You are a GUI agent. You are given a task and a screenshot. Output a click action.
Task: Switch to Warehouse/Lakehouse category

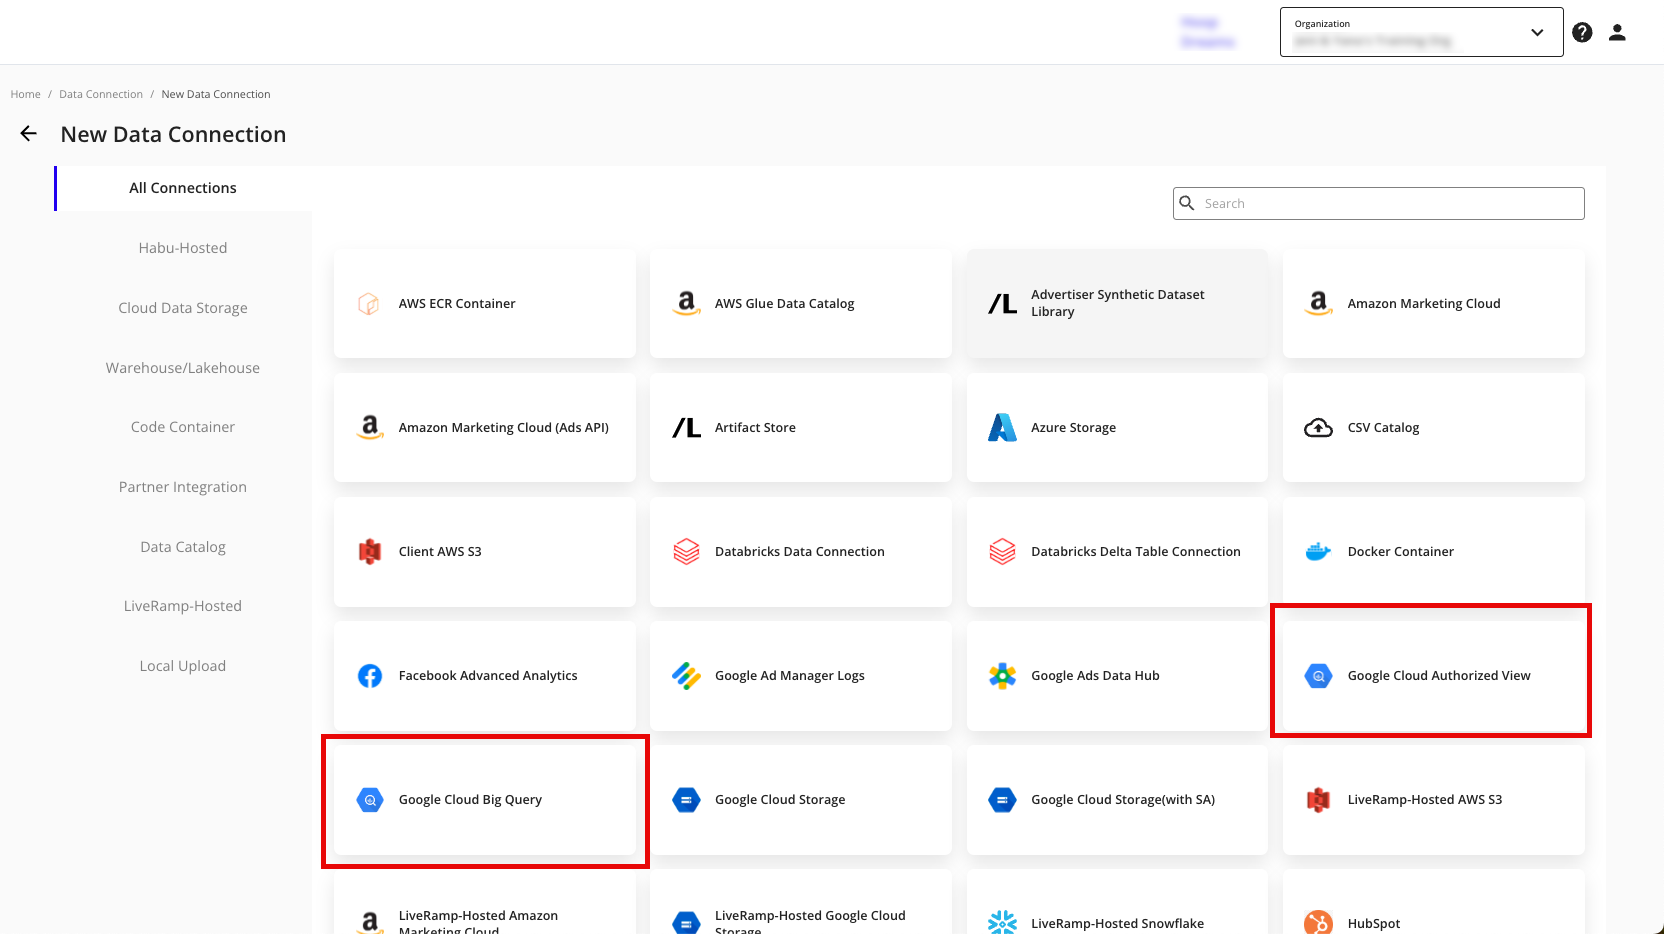click(x=183, y=368)
